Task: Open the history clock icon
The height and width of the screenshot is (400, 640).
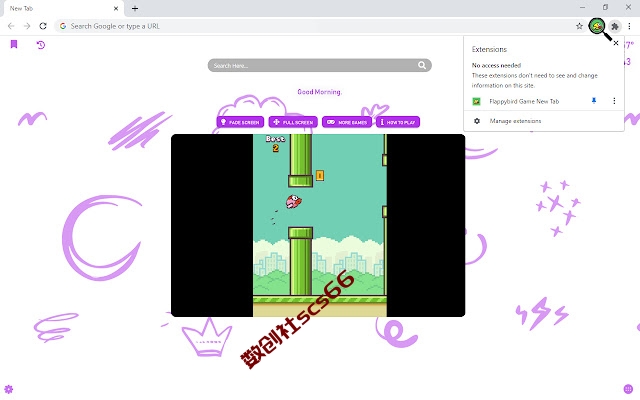Action: coord(40,44)
